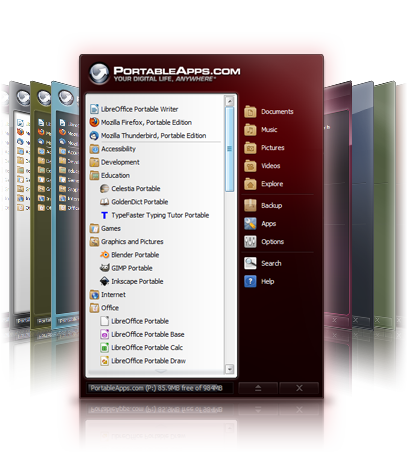Click the Videos folder icon
407x452 pixels.
pyautogui.click(x=250, y=166)
